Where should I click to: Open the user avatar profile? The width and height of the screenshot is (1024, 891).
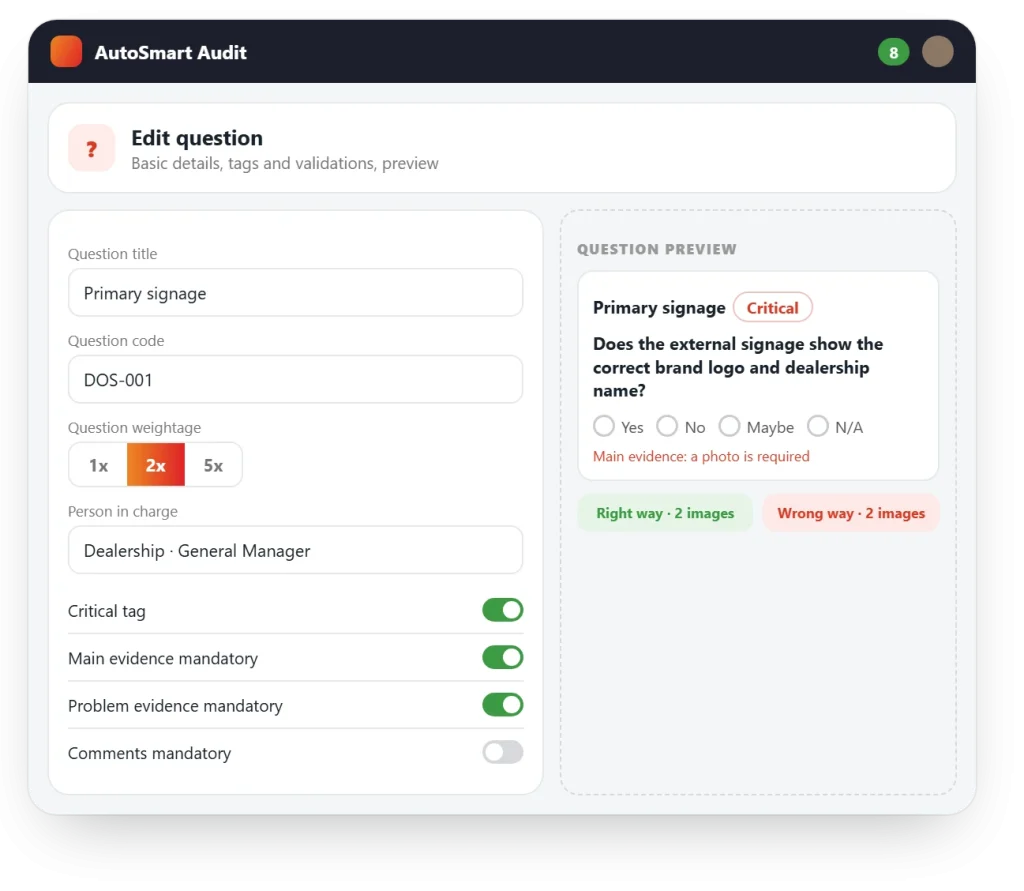[937, 52]
